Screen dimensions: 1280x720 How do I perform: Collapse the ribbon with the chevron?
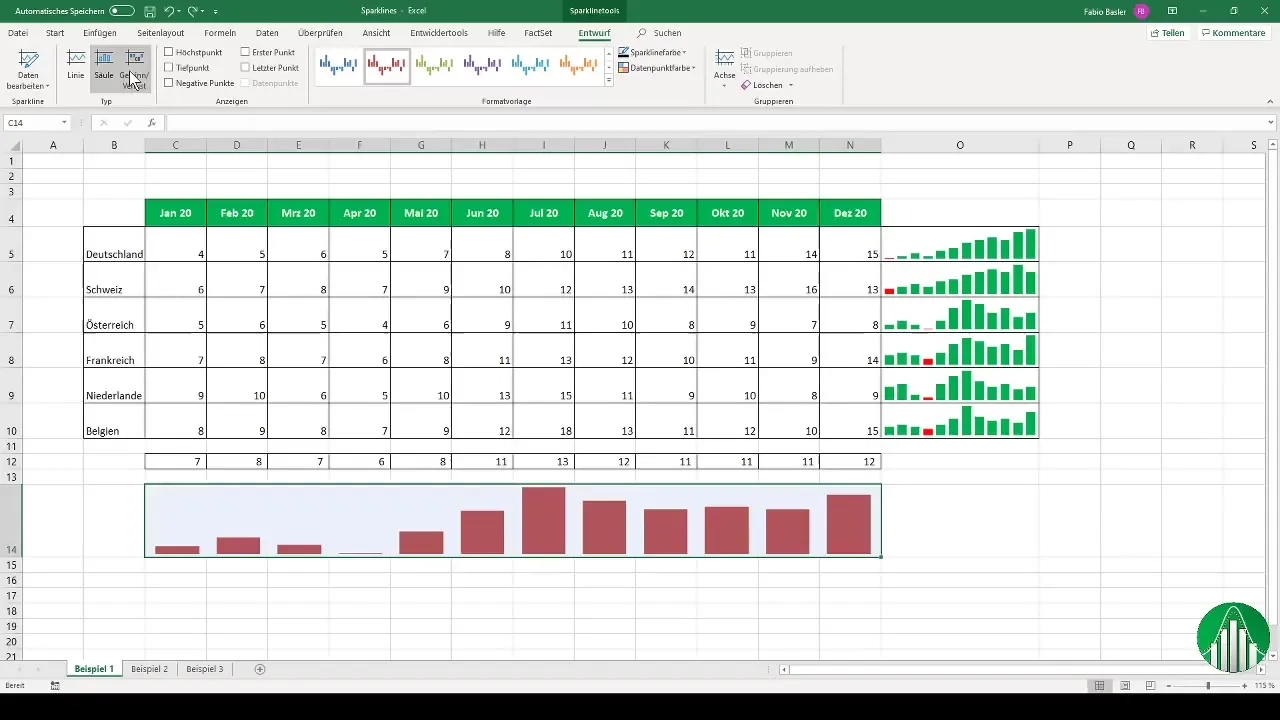click(1270, 102)
